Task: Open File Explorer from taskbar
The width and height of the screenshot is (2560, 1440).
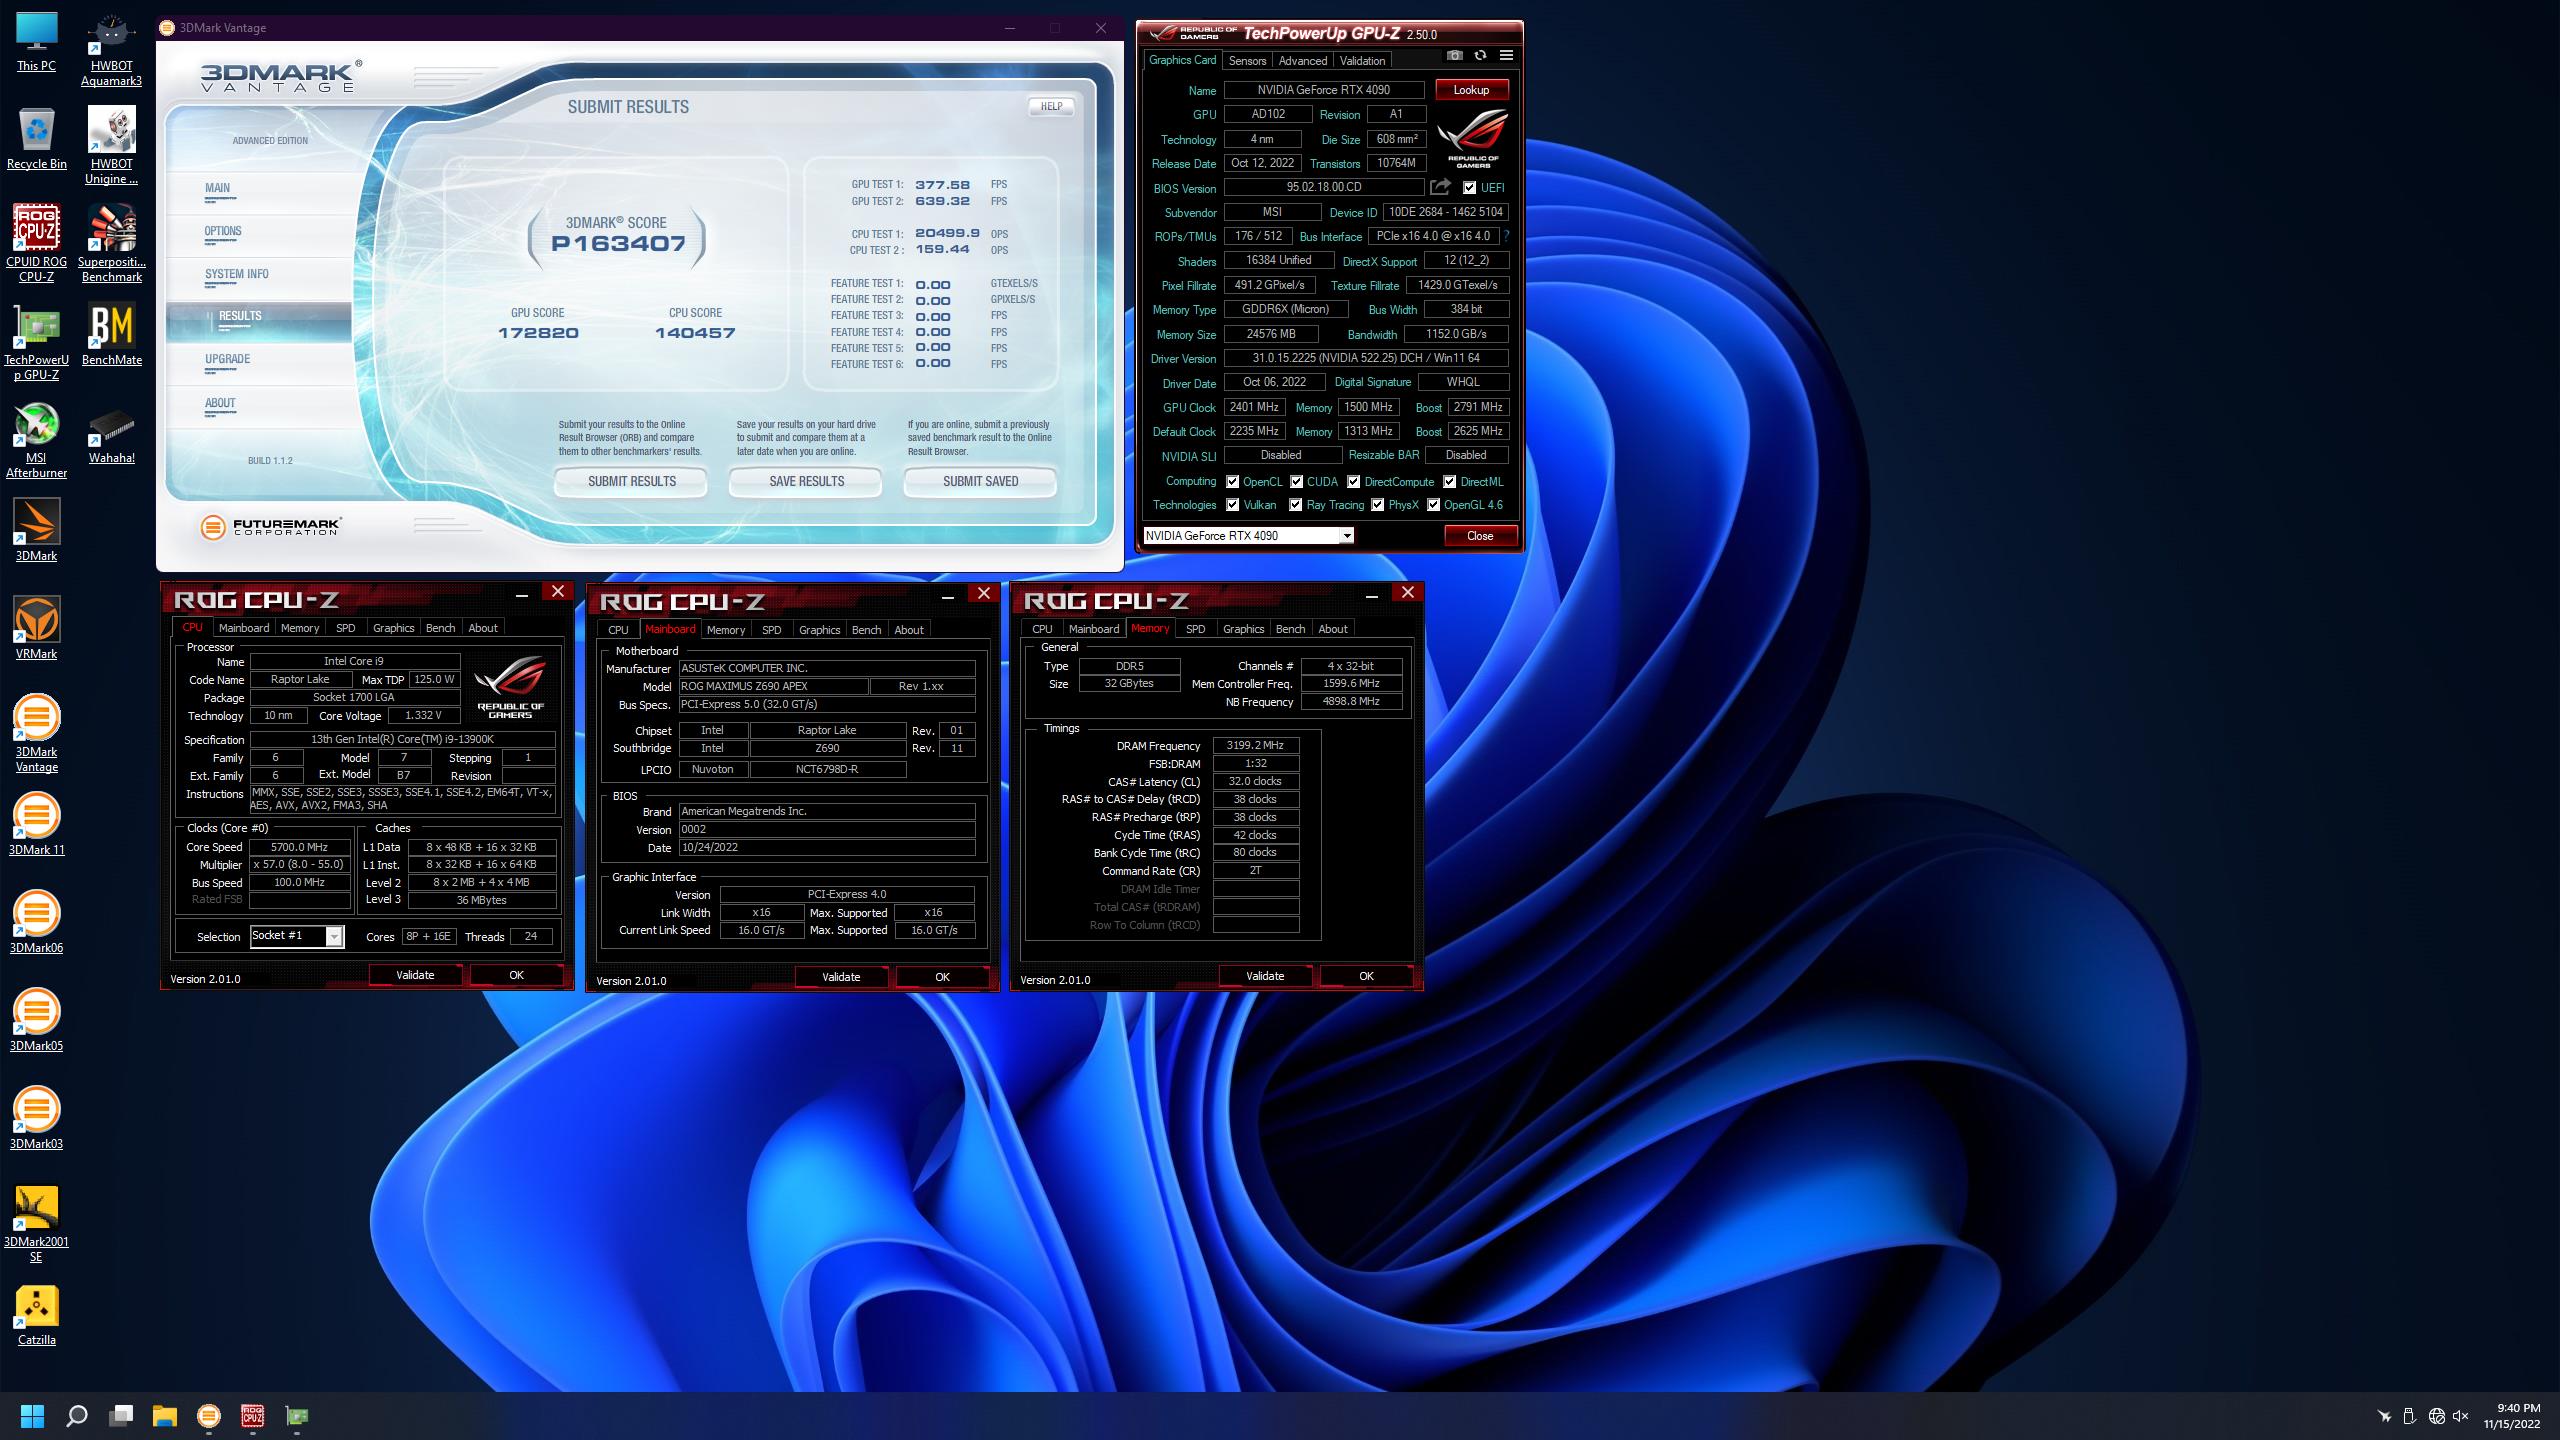Action: 165,1416
